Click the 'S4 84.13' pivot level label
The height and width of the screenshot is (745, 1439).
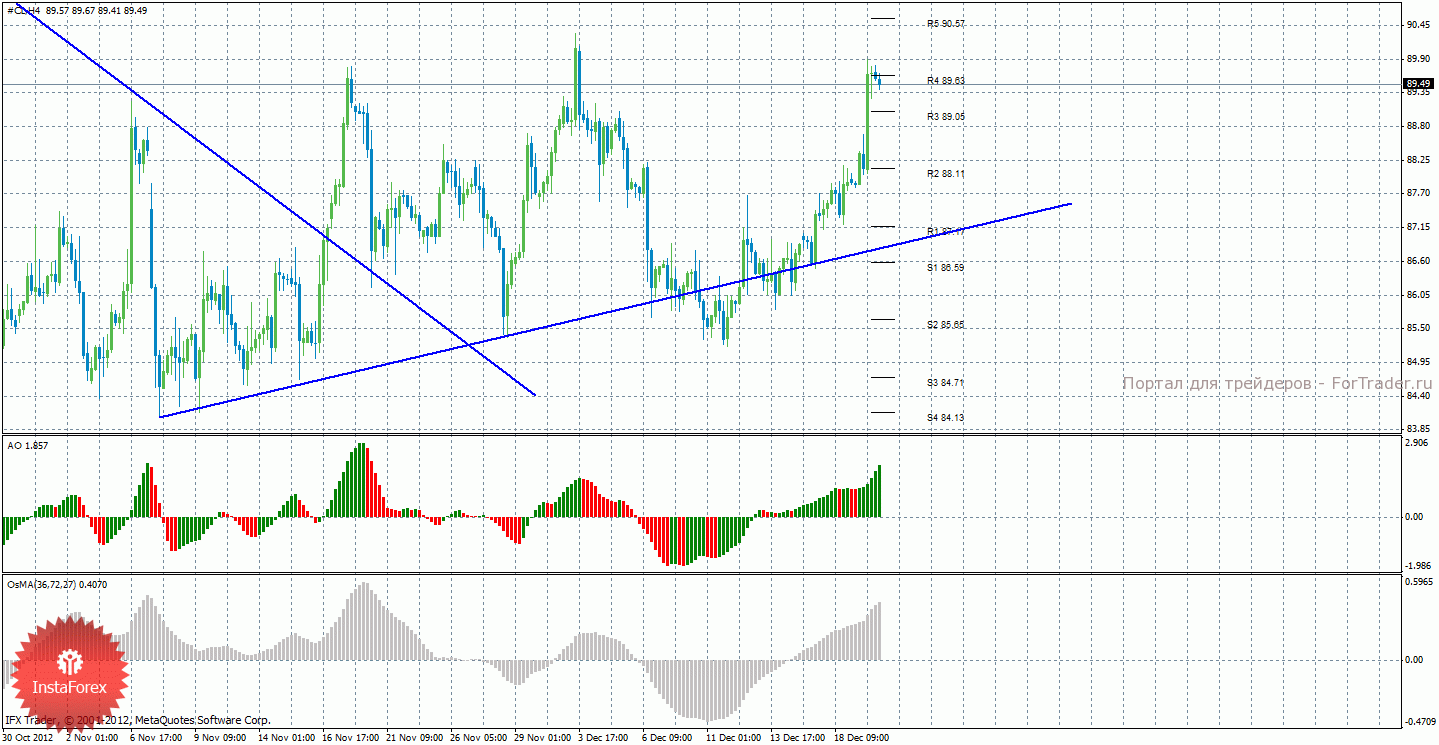[x=945, y=417]
